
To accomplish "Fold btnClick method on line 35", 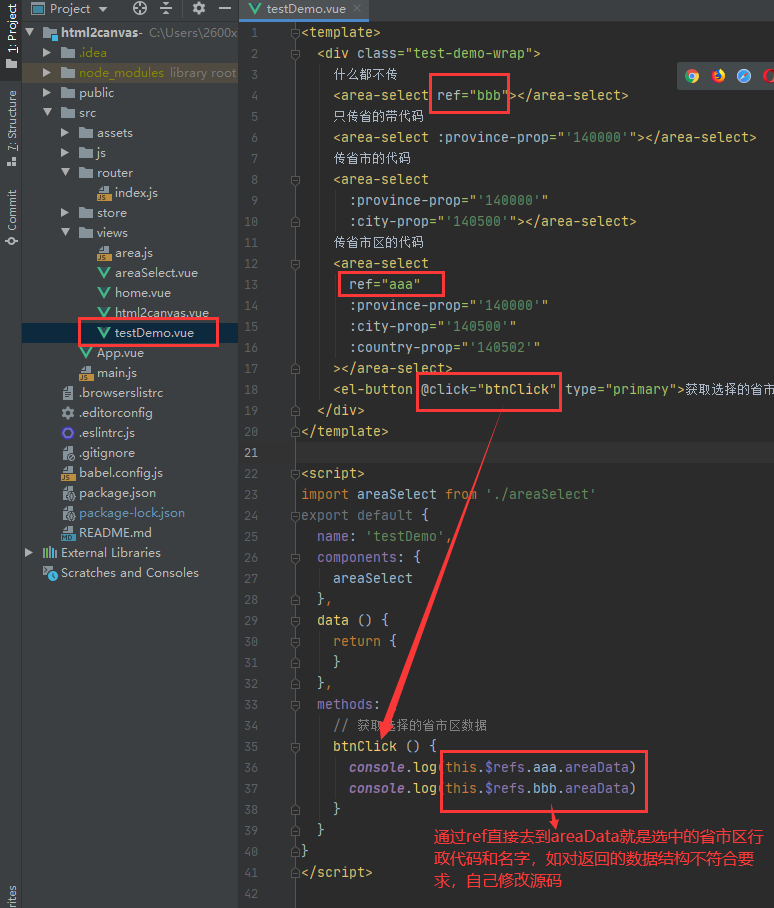I will 295,747.
